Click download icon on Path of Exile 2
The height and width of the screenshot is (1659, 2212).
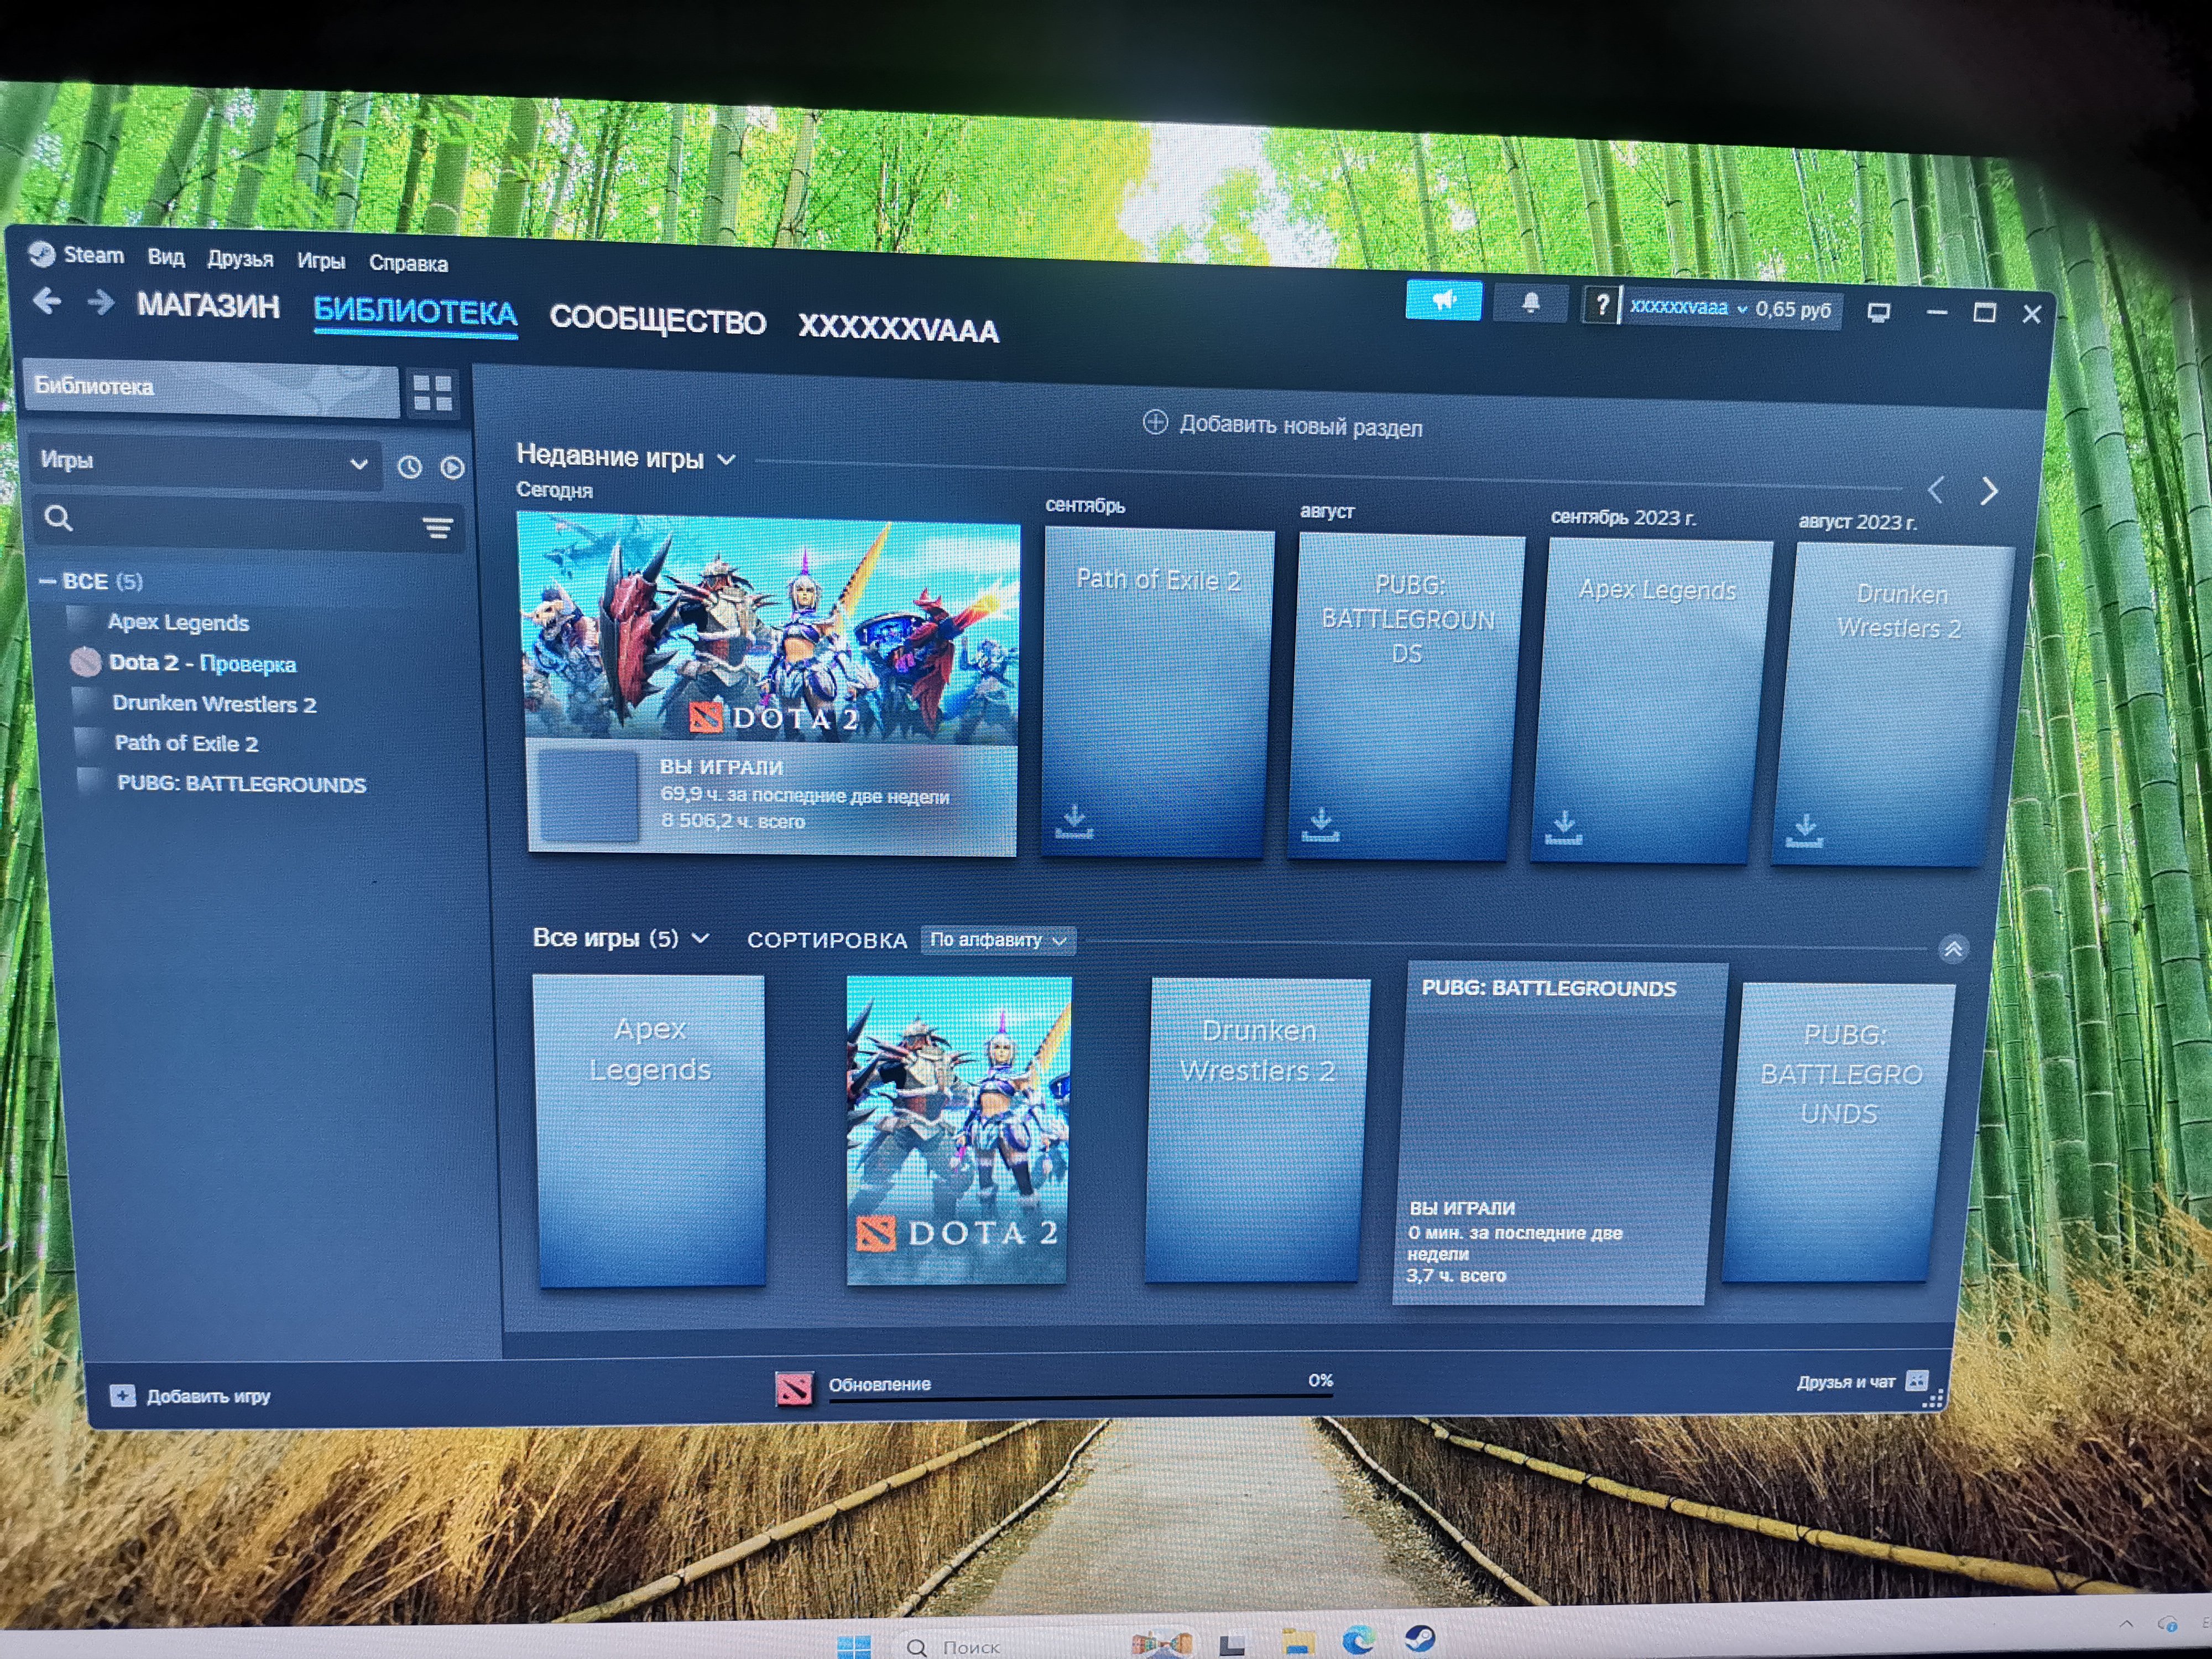click(x=1074, y=821)
